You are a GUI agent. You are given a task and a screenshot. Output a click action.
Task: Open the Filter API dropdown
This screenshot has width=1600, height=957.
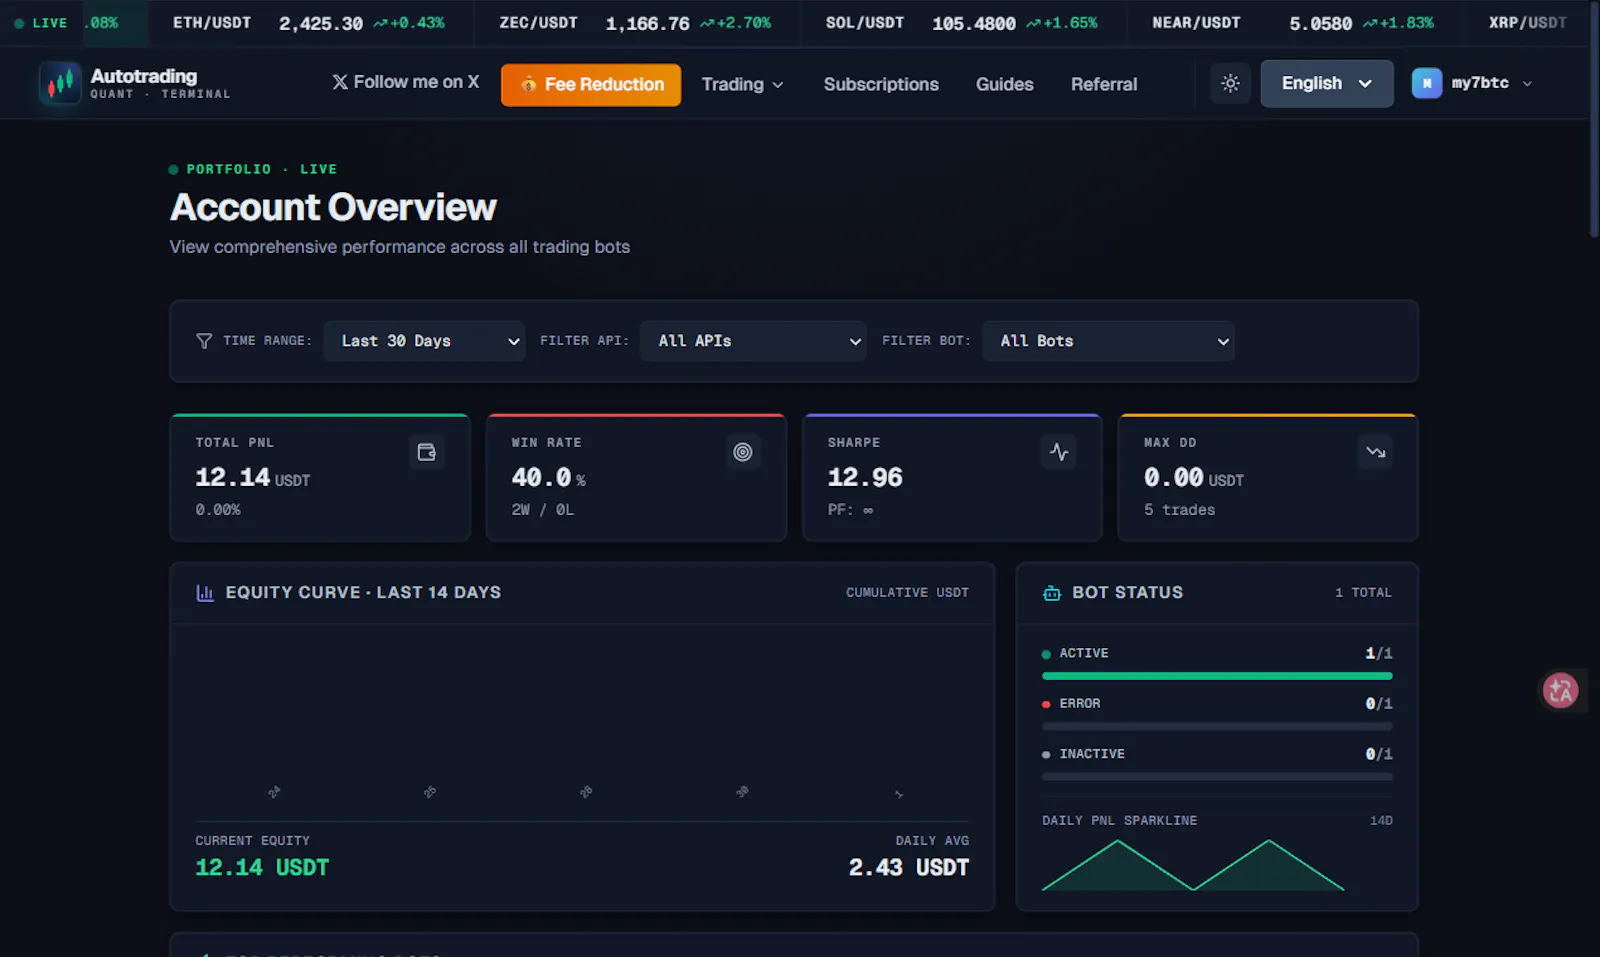click(x=753, y=341)
